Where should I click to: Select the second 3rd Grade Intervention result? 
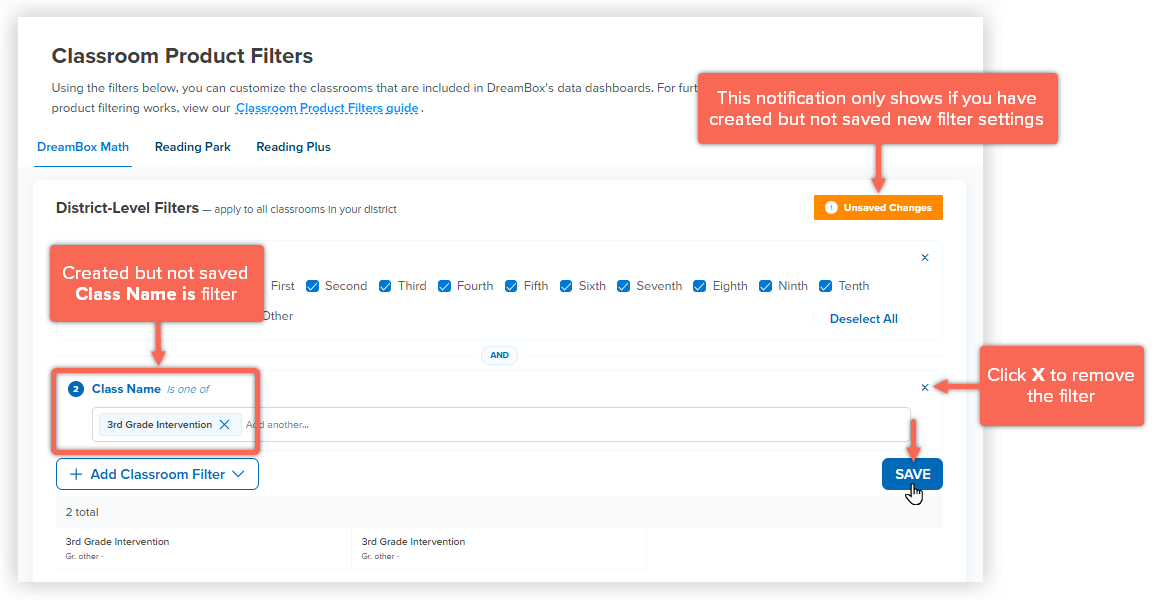[x=499, y=548]
